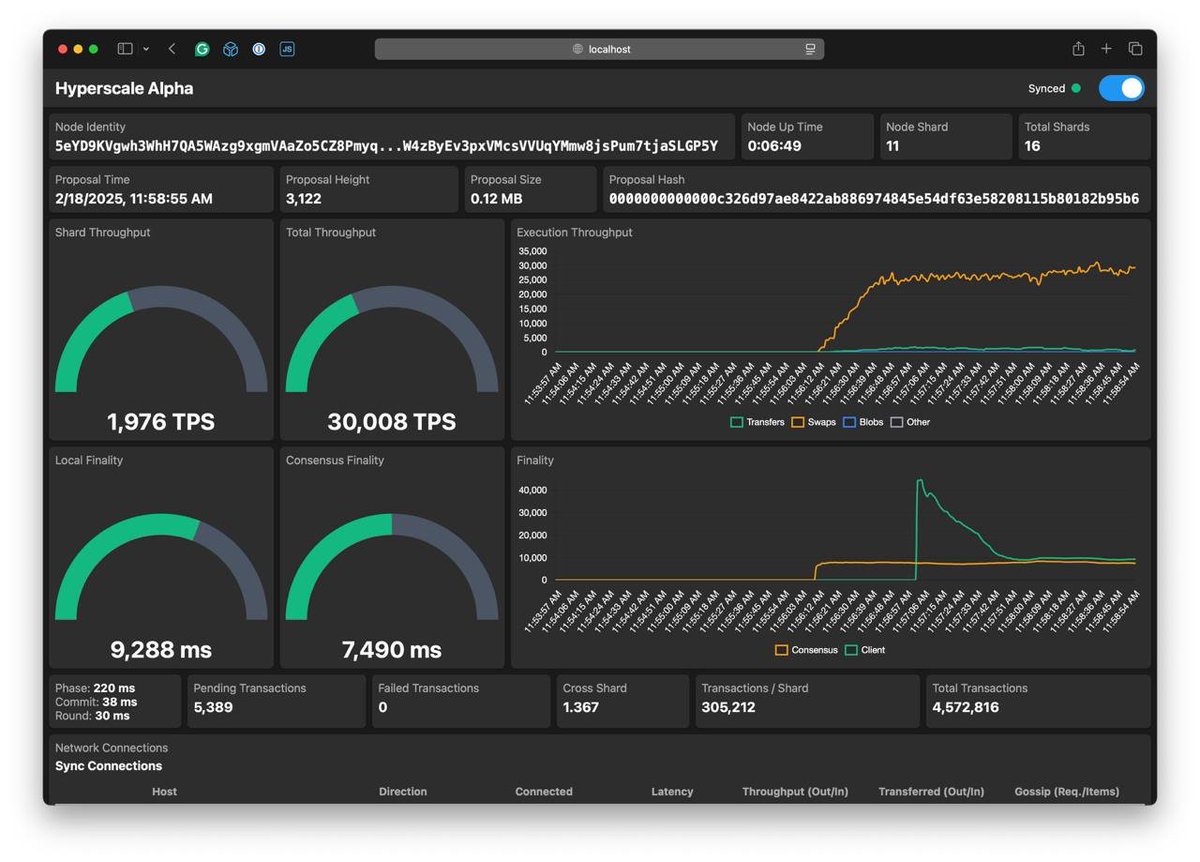Click the Node Identity value string
Image resolution: width=1200 pixels, height=862 pixels.
tap(386, 146)
